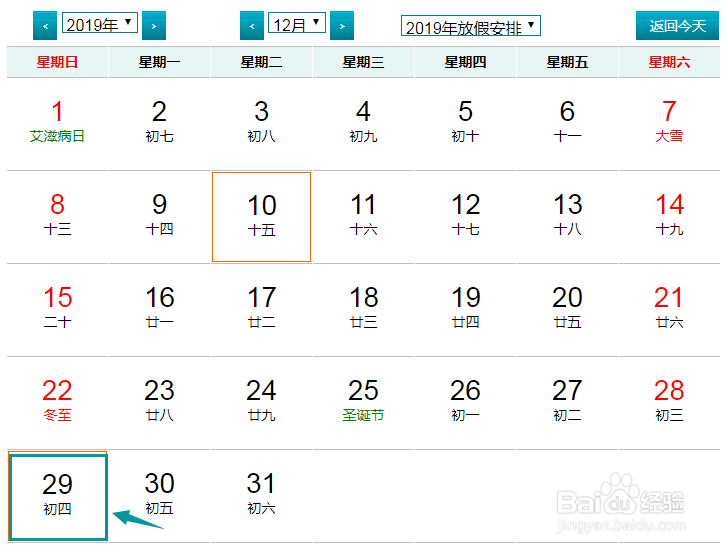Screen dimensions: 726x550
Task: Go to previous month arrow
Action: [252, 26]
